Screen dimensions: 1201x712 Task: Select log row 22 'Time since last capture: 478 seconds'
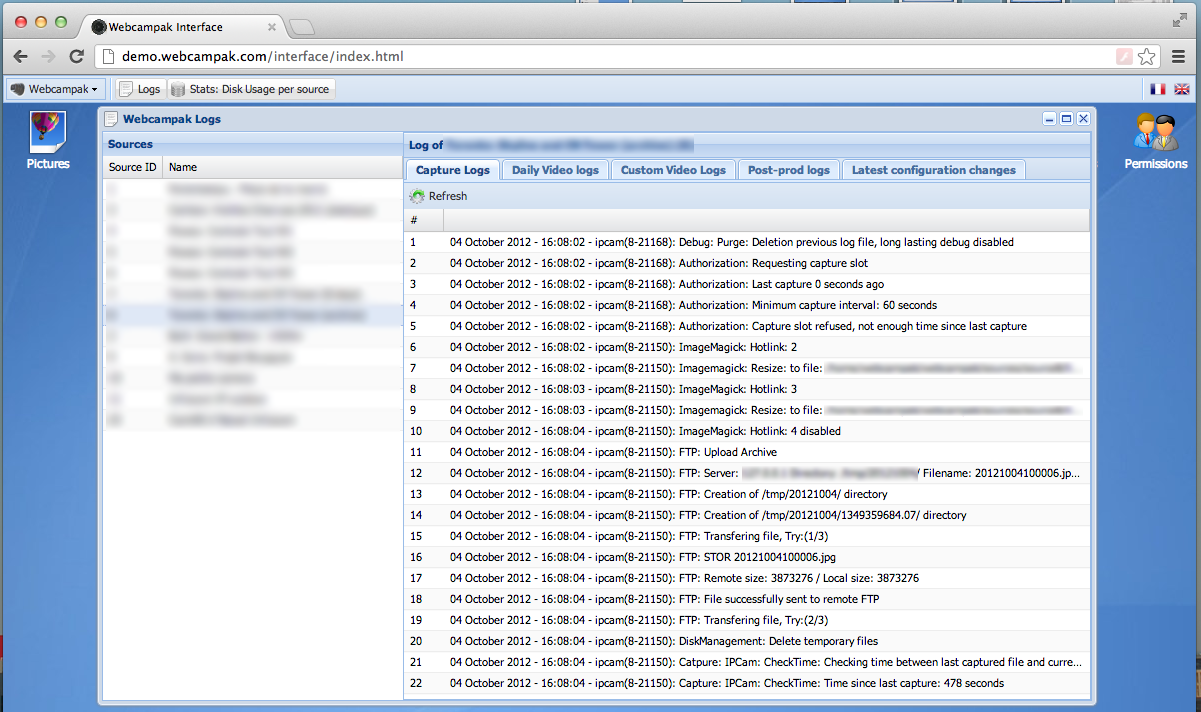pos(747,683)
